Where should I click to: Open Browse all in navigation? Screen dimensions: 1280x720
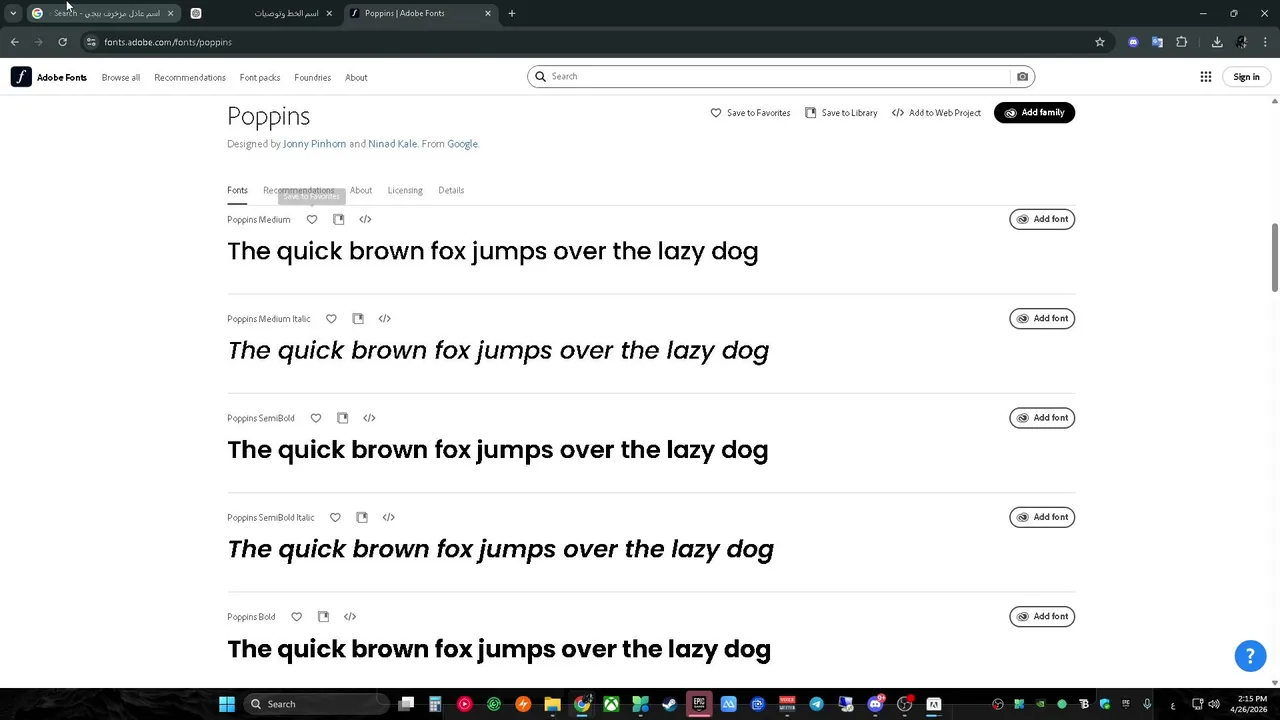(x=121, y=77)
